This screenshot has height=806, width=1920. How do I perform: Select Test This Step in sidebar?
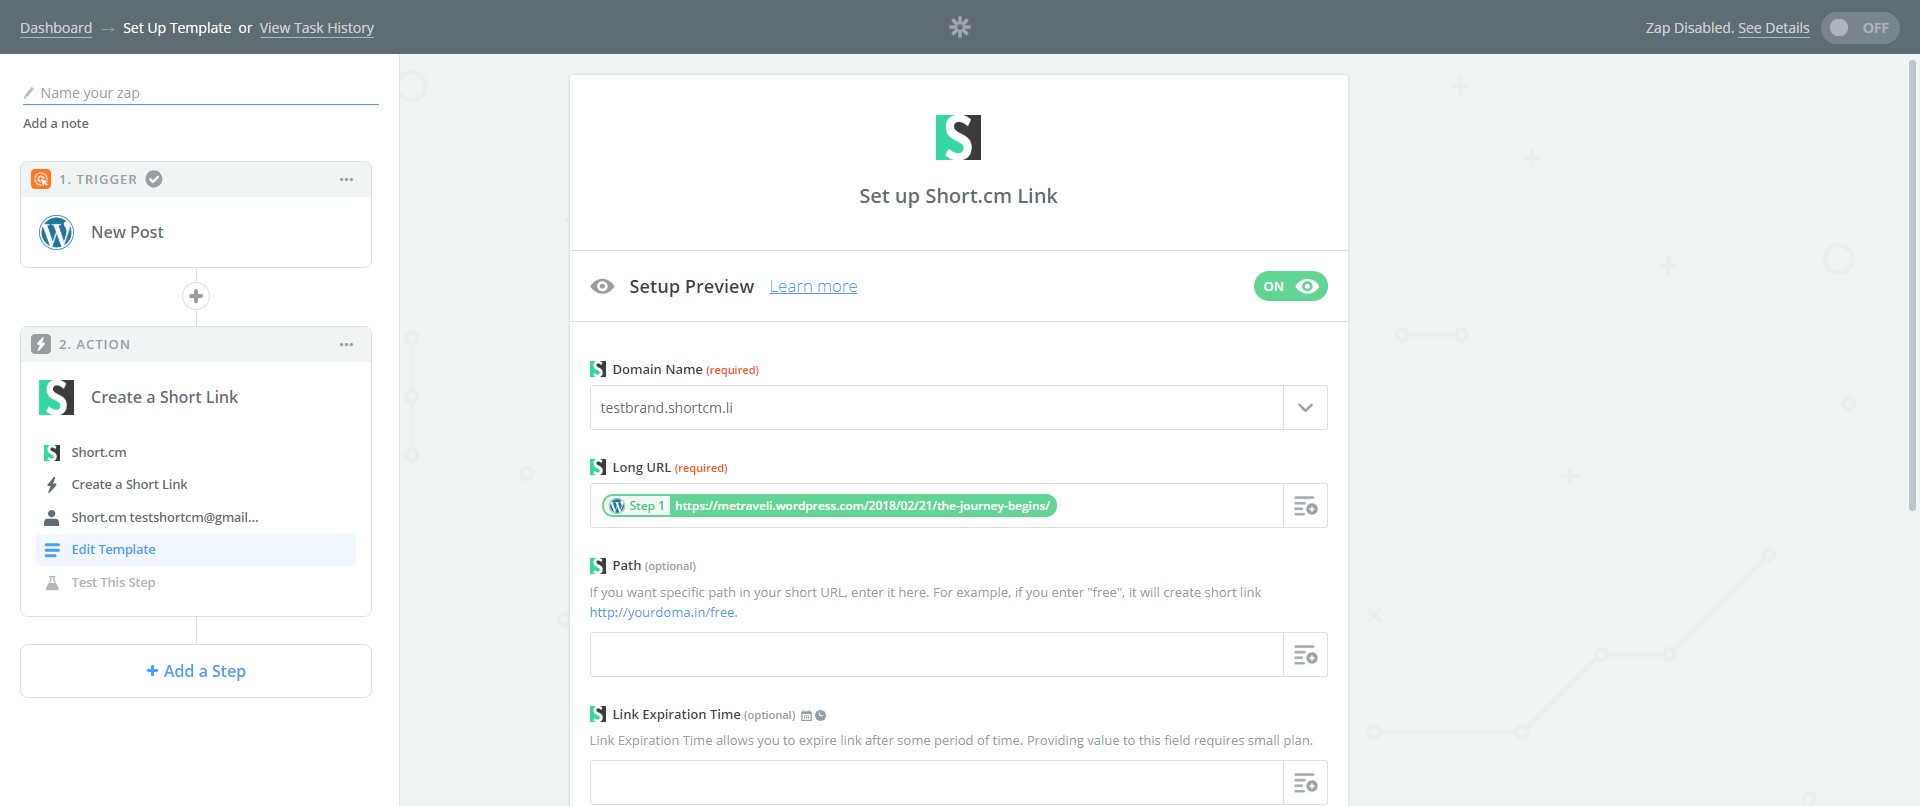click(x=113, y=583)
